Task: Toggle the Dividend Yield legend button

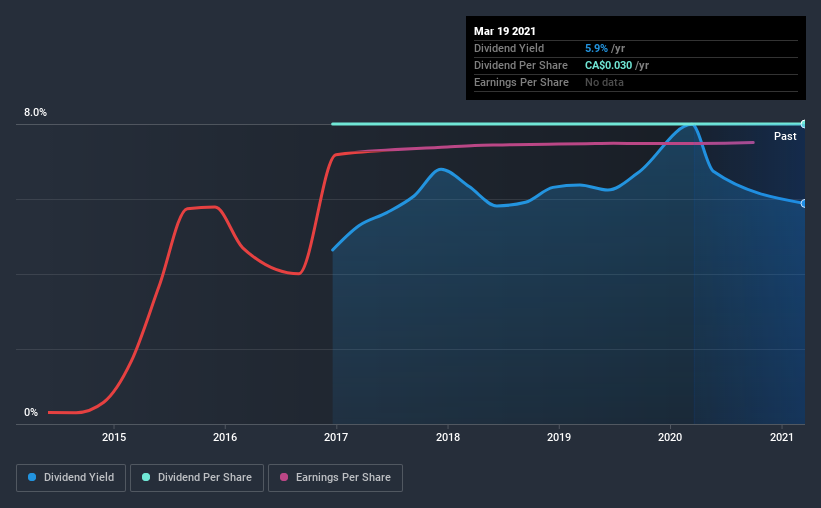Action: (x=71, y=478)
